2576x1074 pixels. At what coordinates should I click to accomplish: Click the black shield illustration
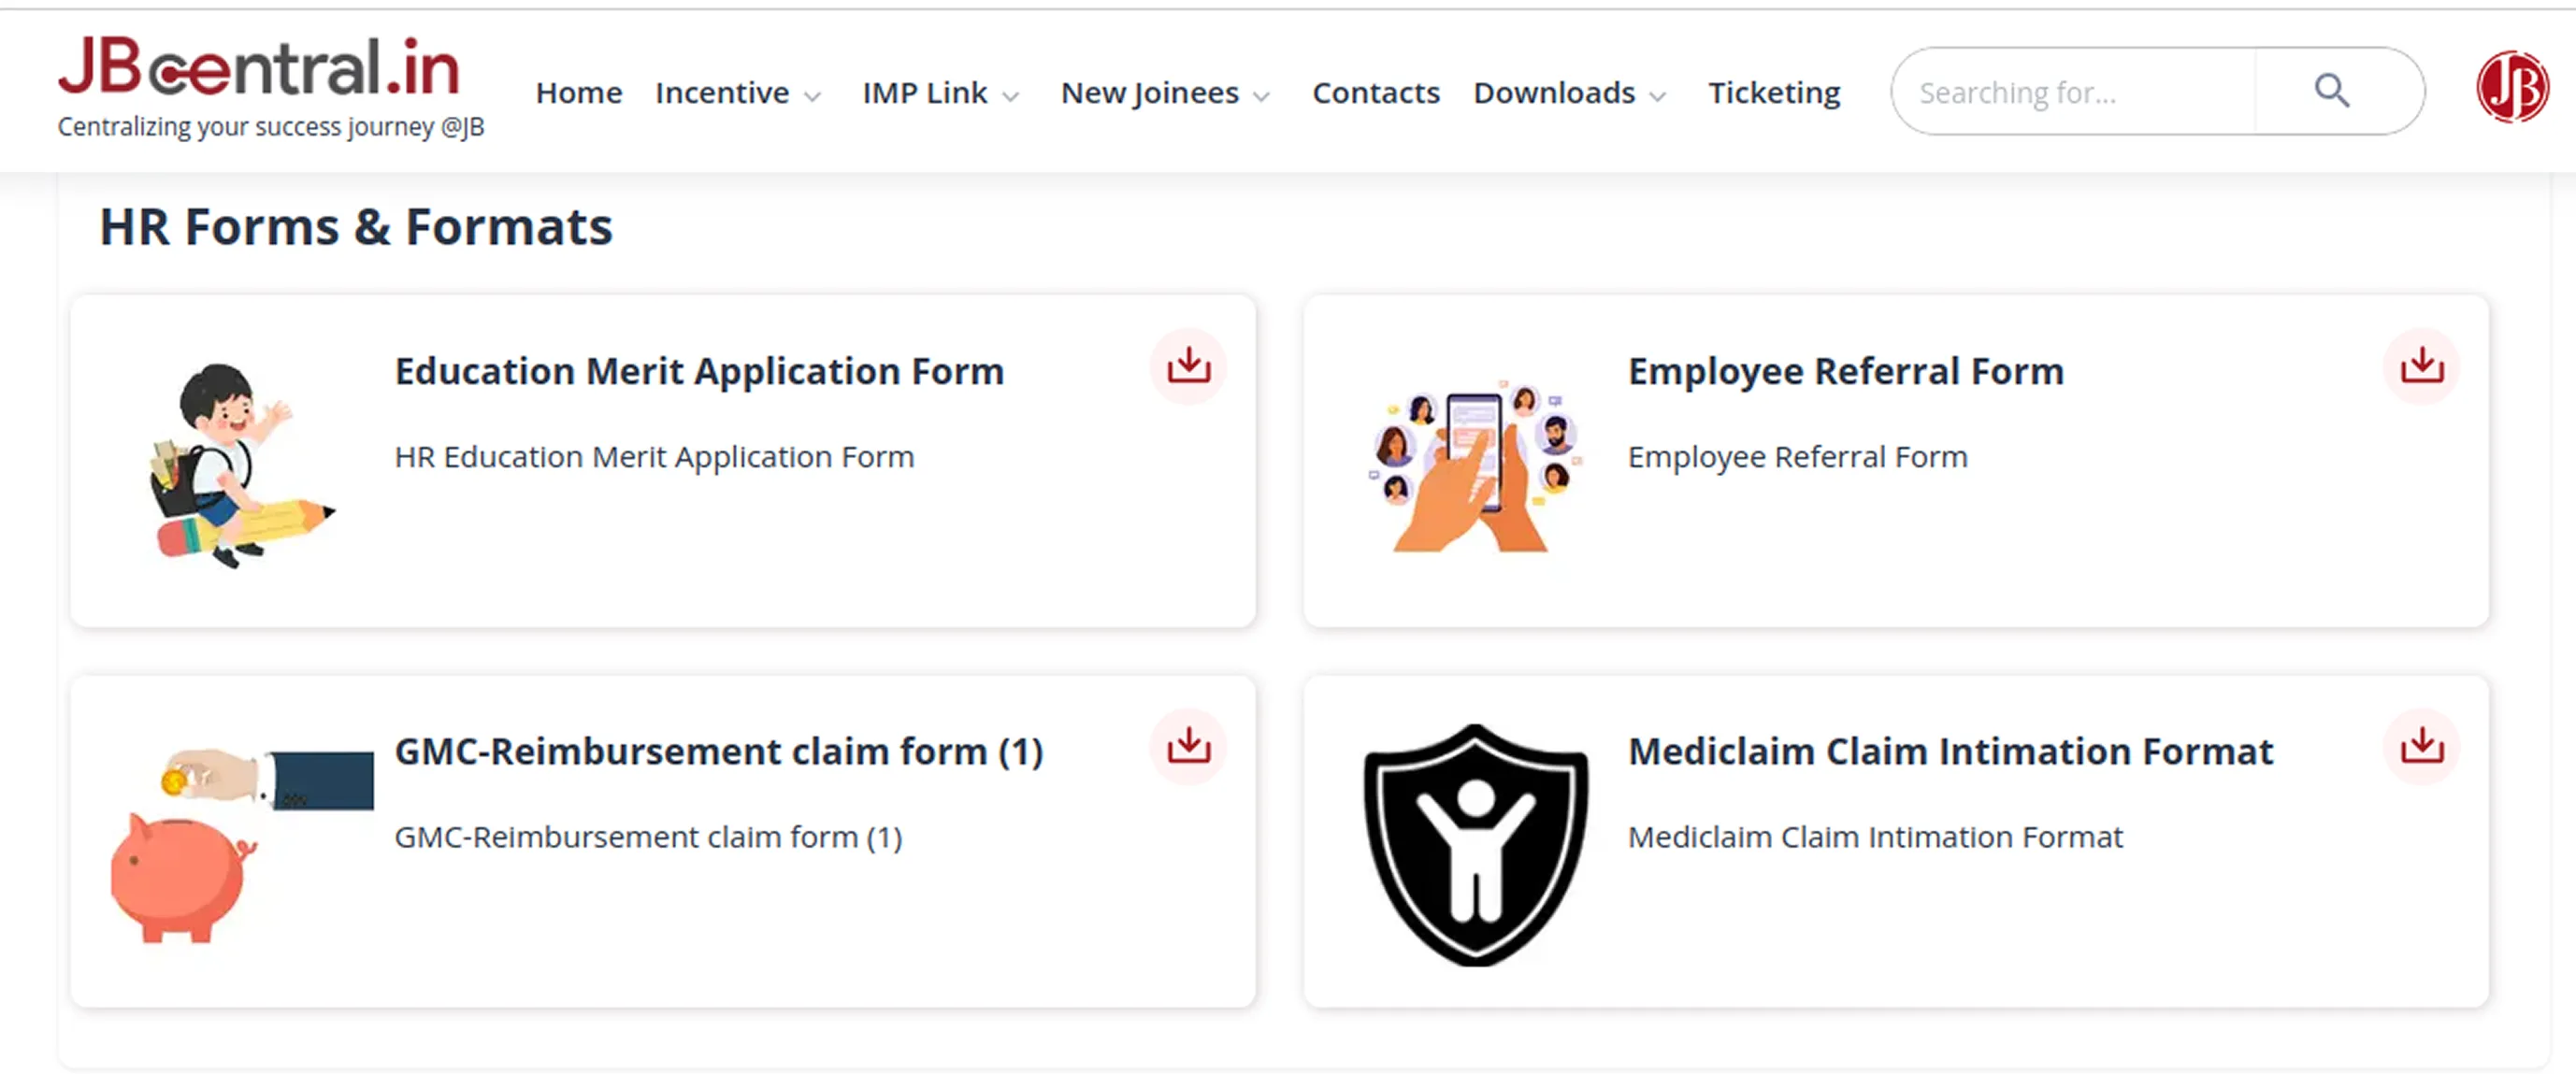[x=1475, y=845]
